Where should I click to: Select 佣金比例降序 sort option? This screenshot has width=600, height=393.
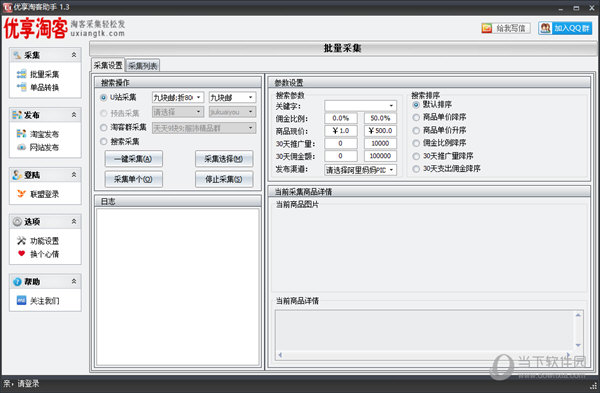click(416, 143)
